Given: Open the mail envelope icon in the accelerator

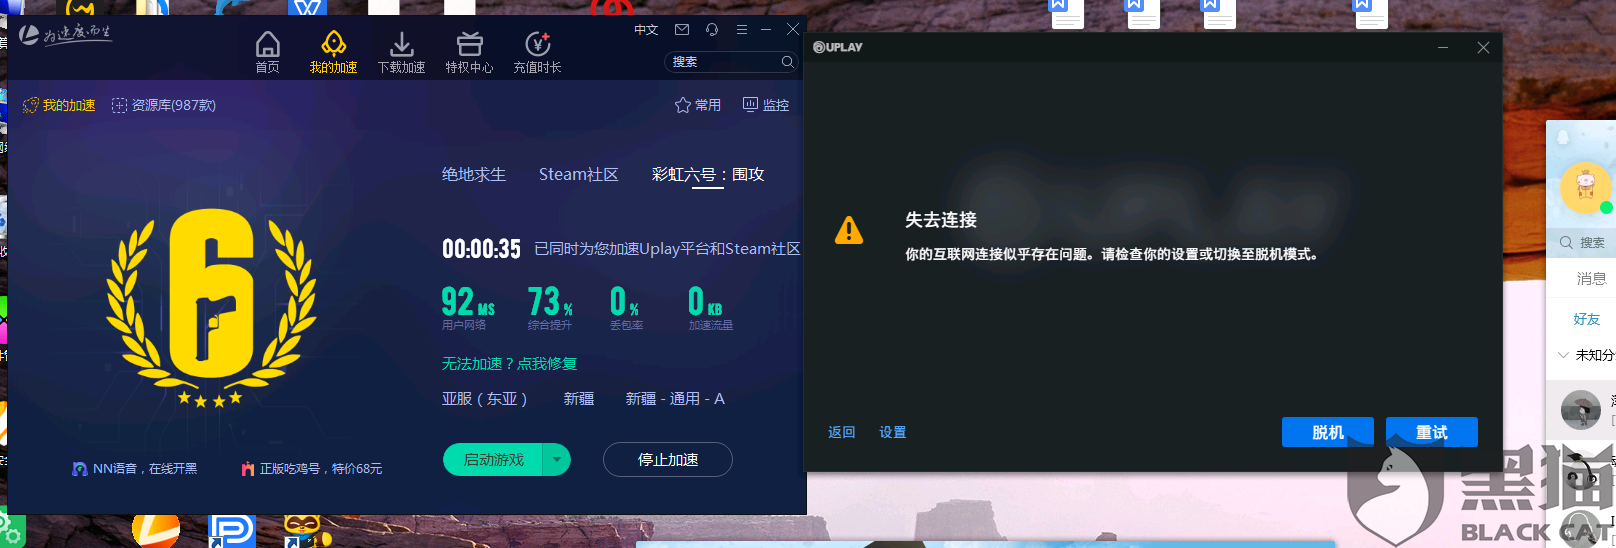Looking at the screenshot, I should [682, 30].
